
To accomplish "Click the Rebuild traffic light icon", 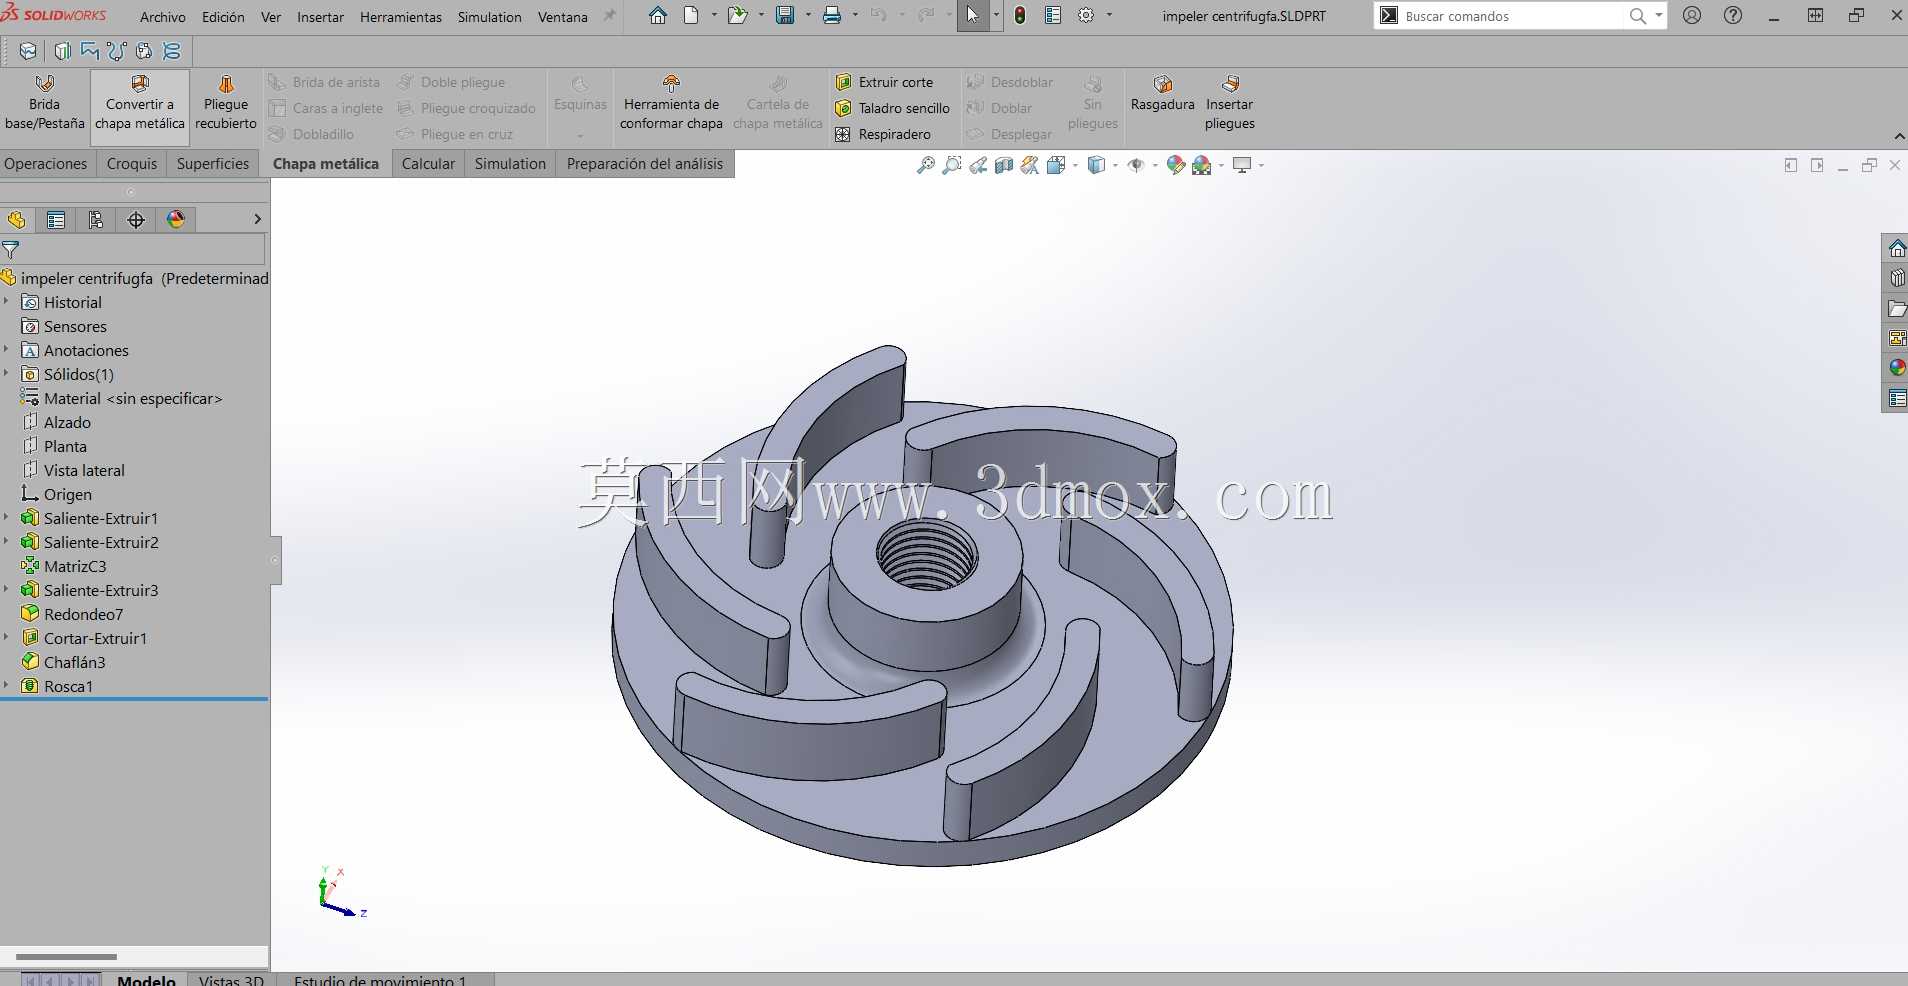I will [x=1020, y=16].
